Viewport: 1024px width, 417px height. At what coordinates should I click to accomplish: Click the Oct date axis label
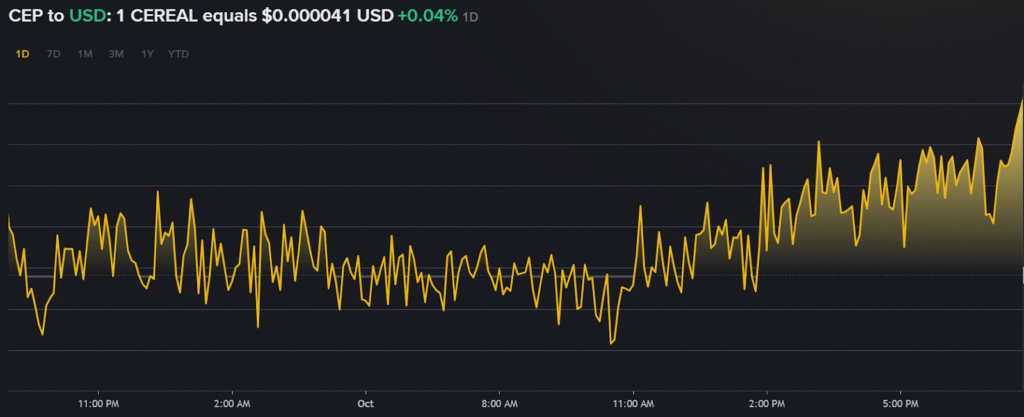tap(365, 404)
